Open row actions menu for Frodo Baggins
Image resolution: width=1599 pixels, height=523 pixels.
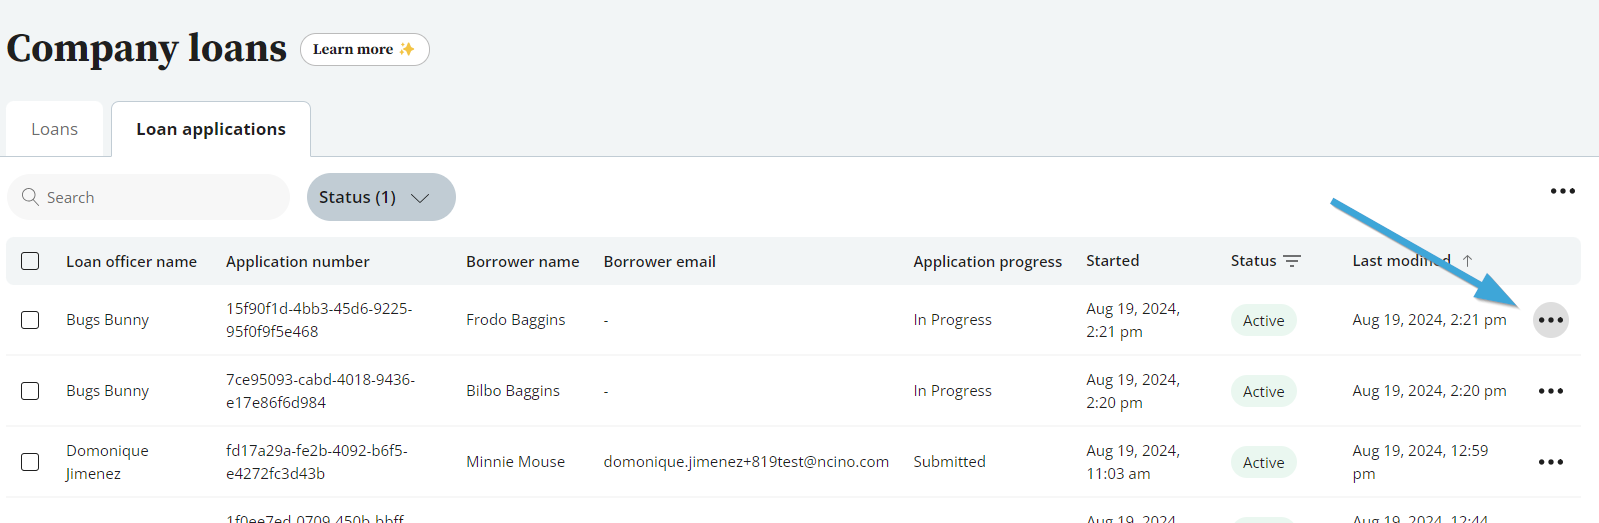(x=1550, y=320)
